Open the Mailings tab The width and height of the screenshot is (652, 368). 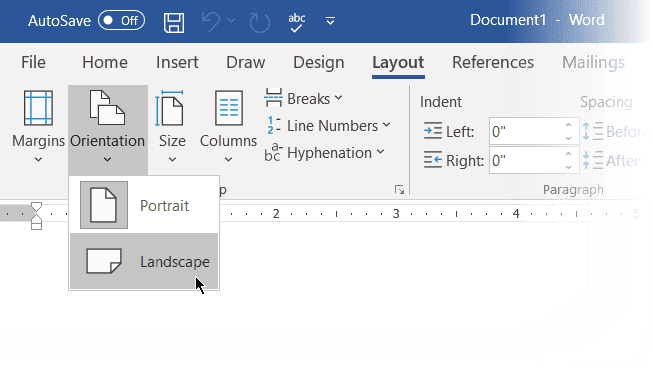(x=593, y=62)
